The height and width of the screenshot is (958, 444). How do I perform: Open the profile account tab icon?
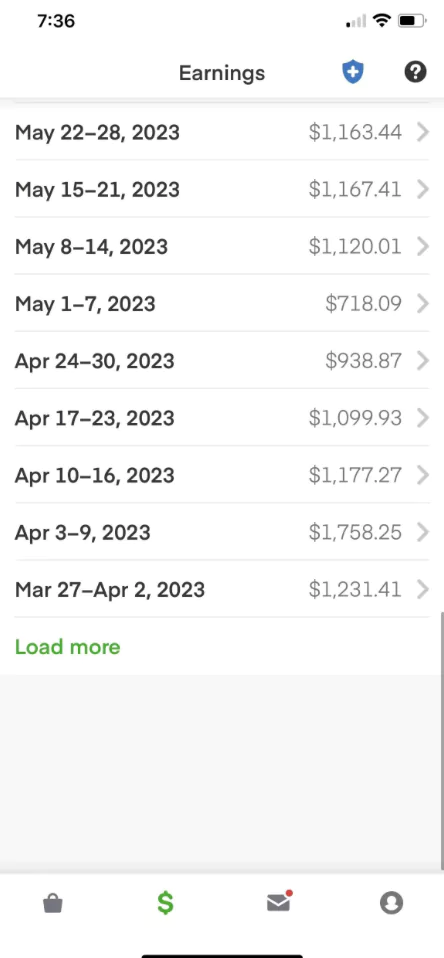[x=391, y=903]
